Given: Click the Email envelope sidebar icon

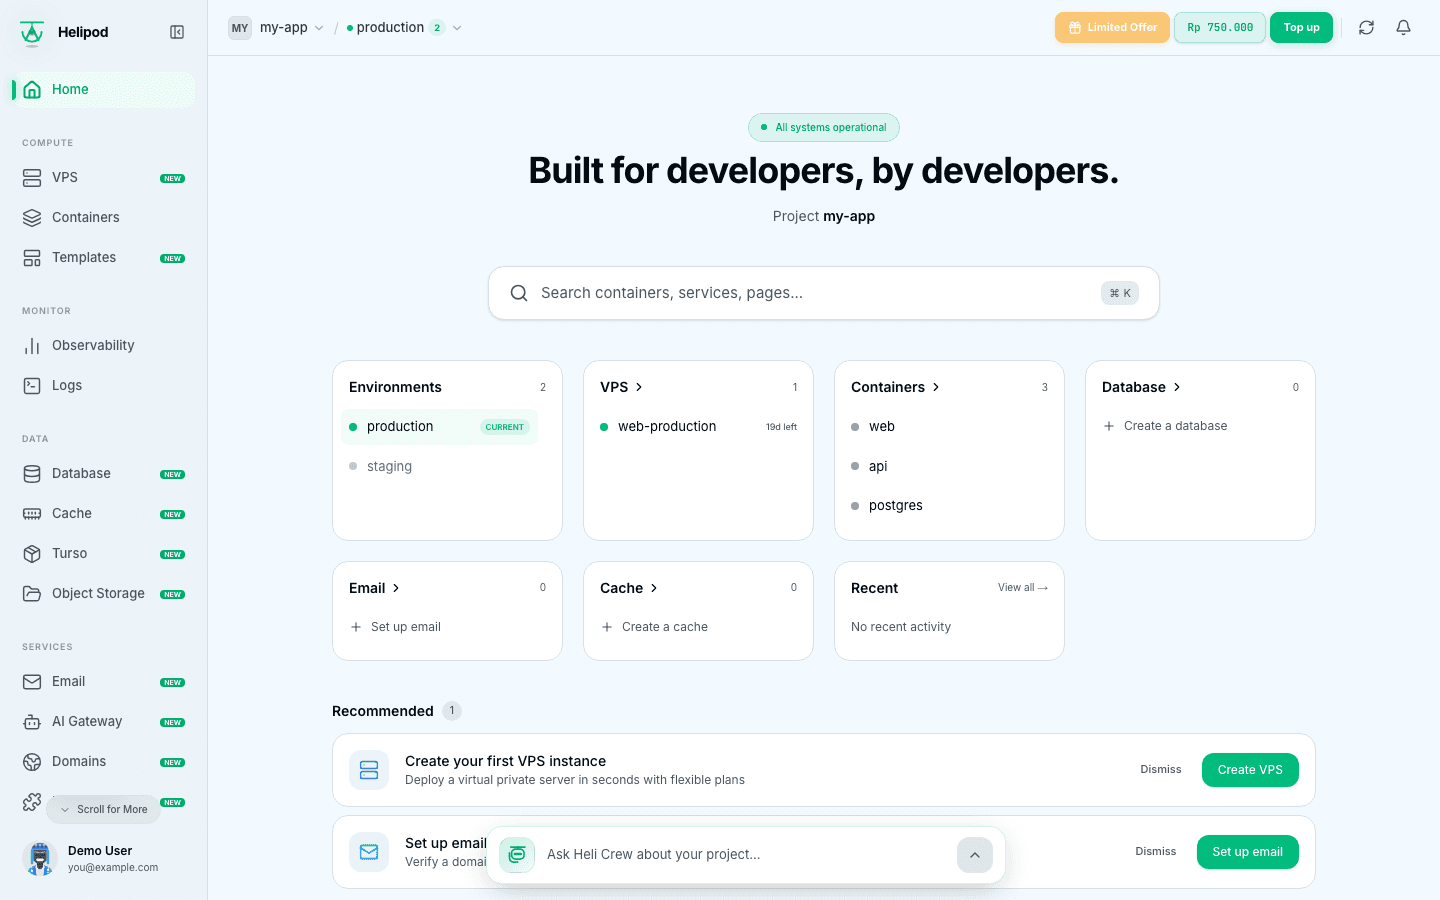Looking at the screenshot, I should (32, 681).
